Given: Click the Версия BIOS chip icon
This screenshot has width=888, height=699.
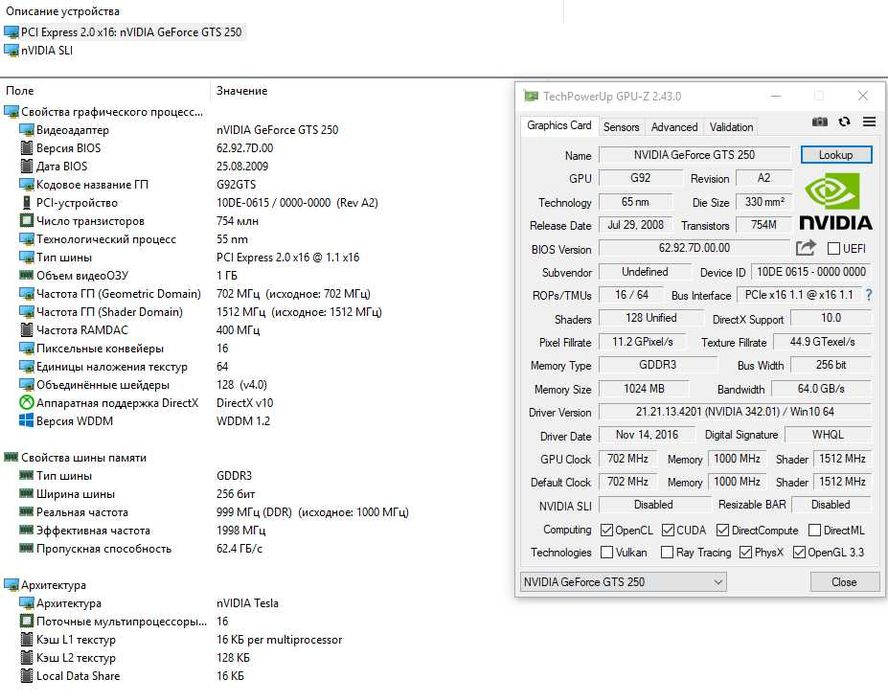Looking at the screenshot, I should [x=26, y=148].
